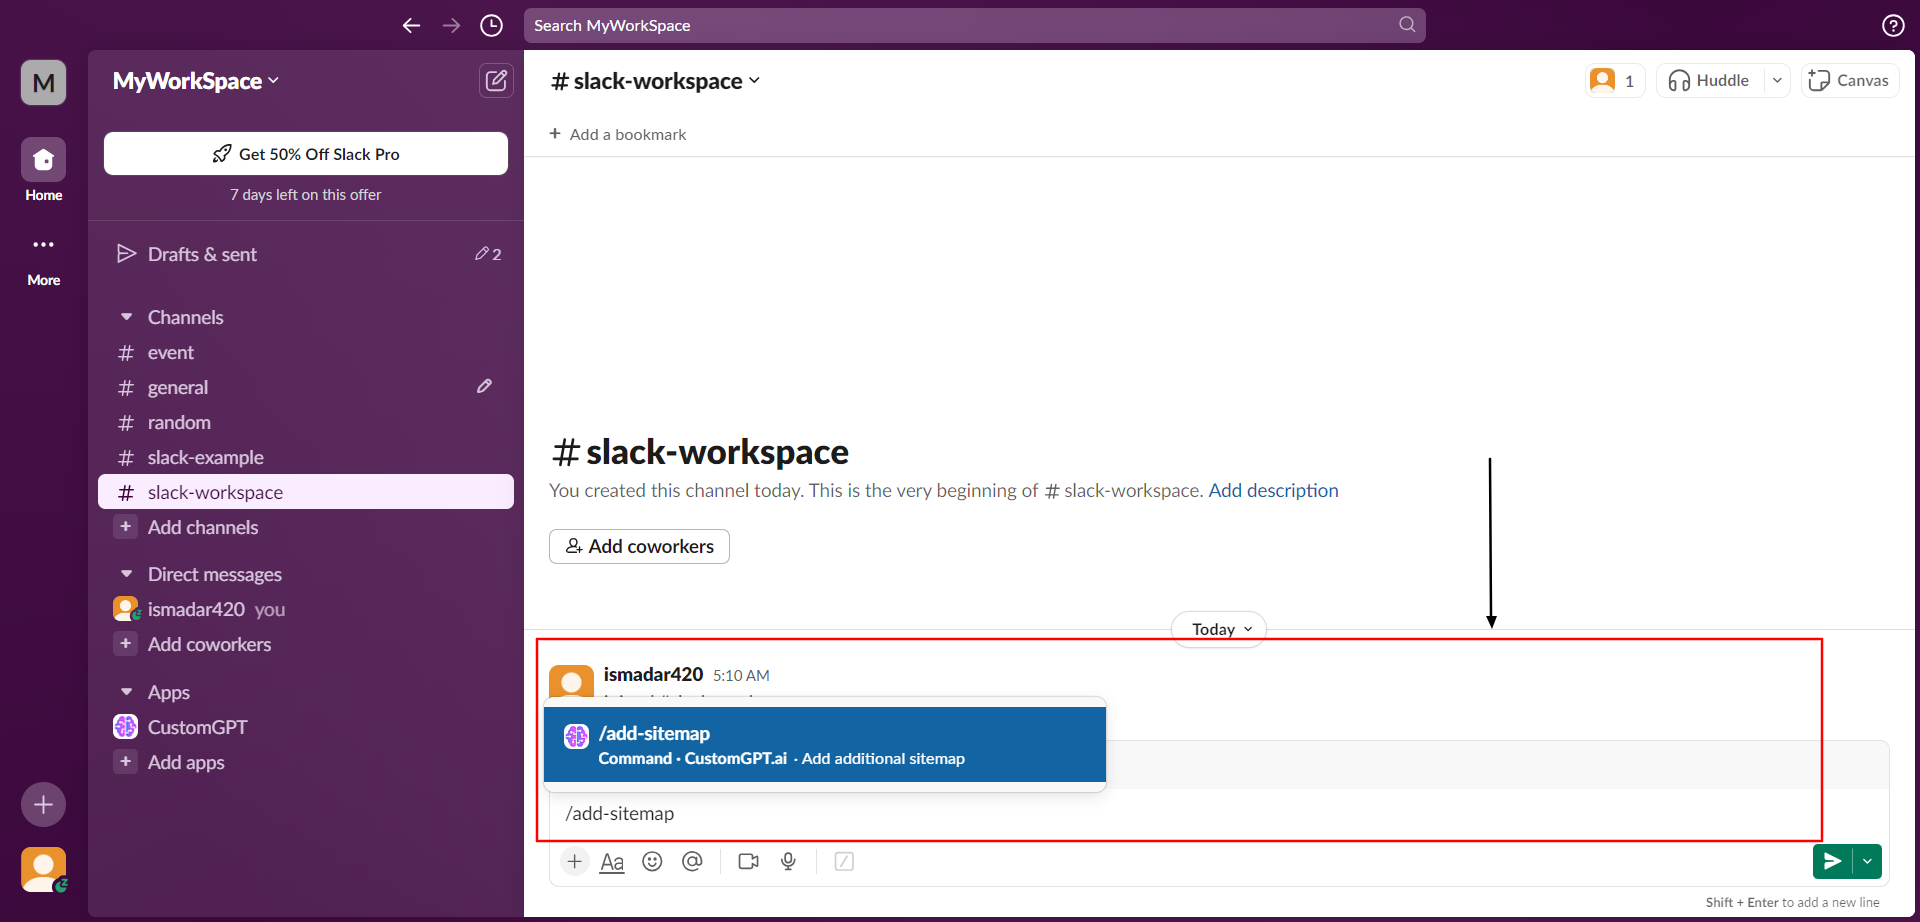Collapse the Direct messages section
Viewport: 1920px width, 922px height.
(x=127, y=574)
